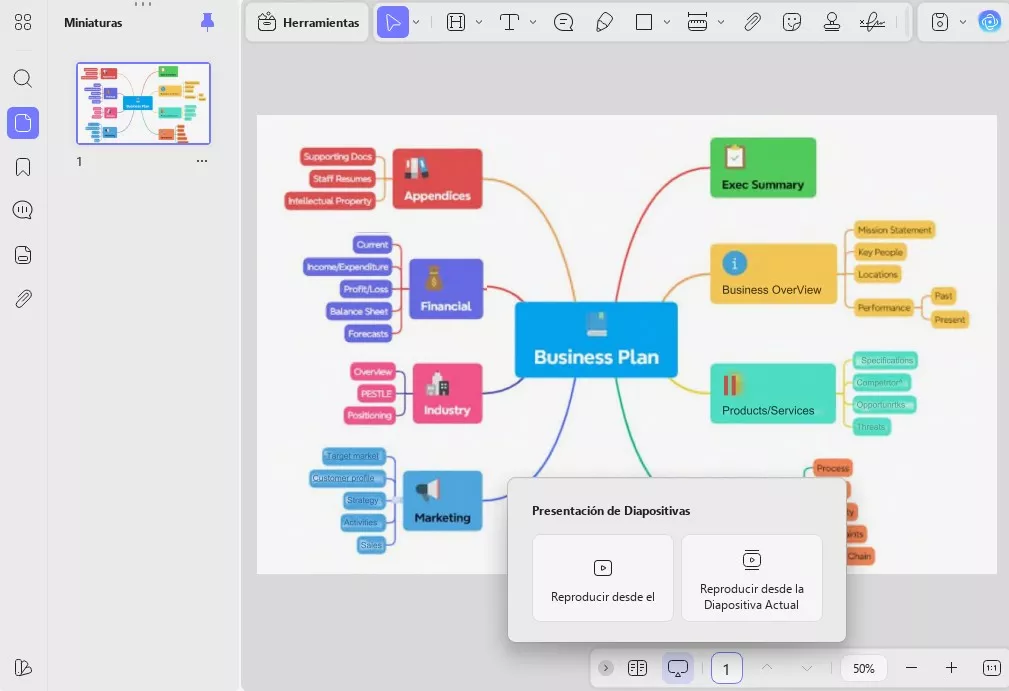The image size is (1009, 691).
Task: Expand the selection tool dropdown arrow
Action: click(416, 23)
